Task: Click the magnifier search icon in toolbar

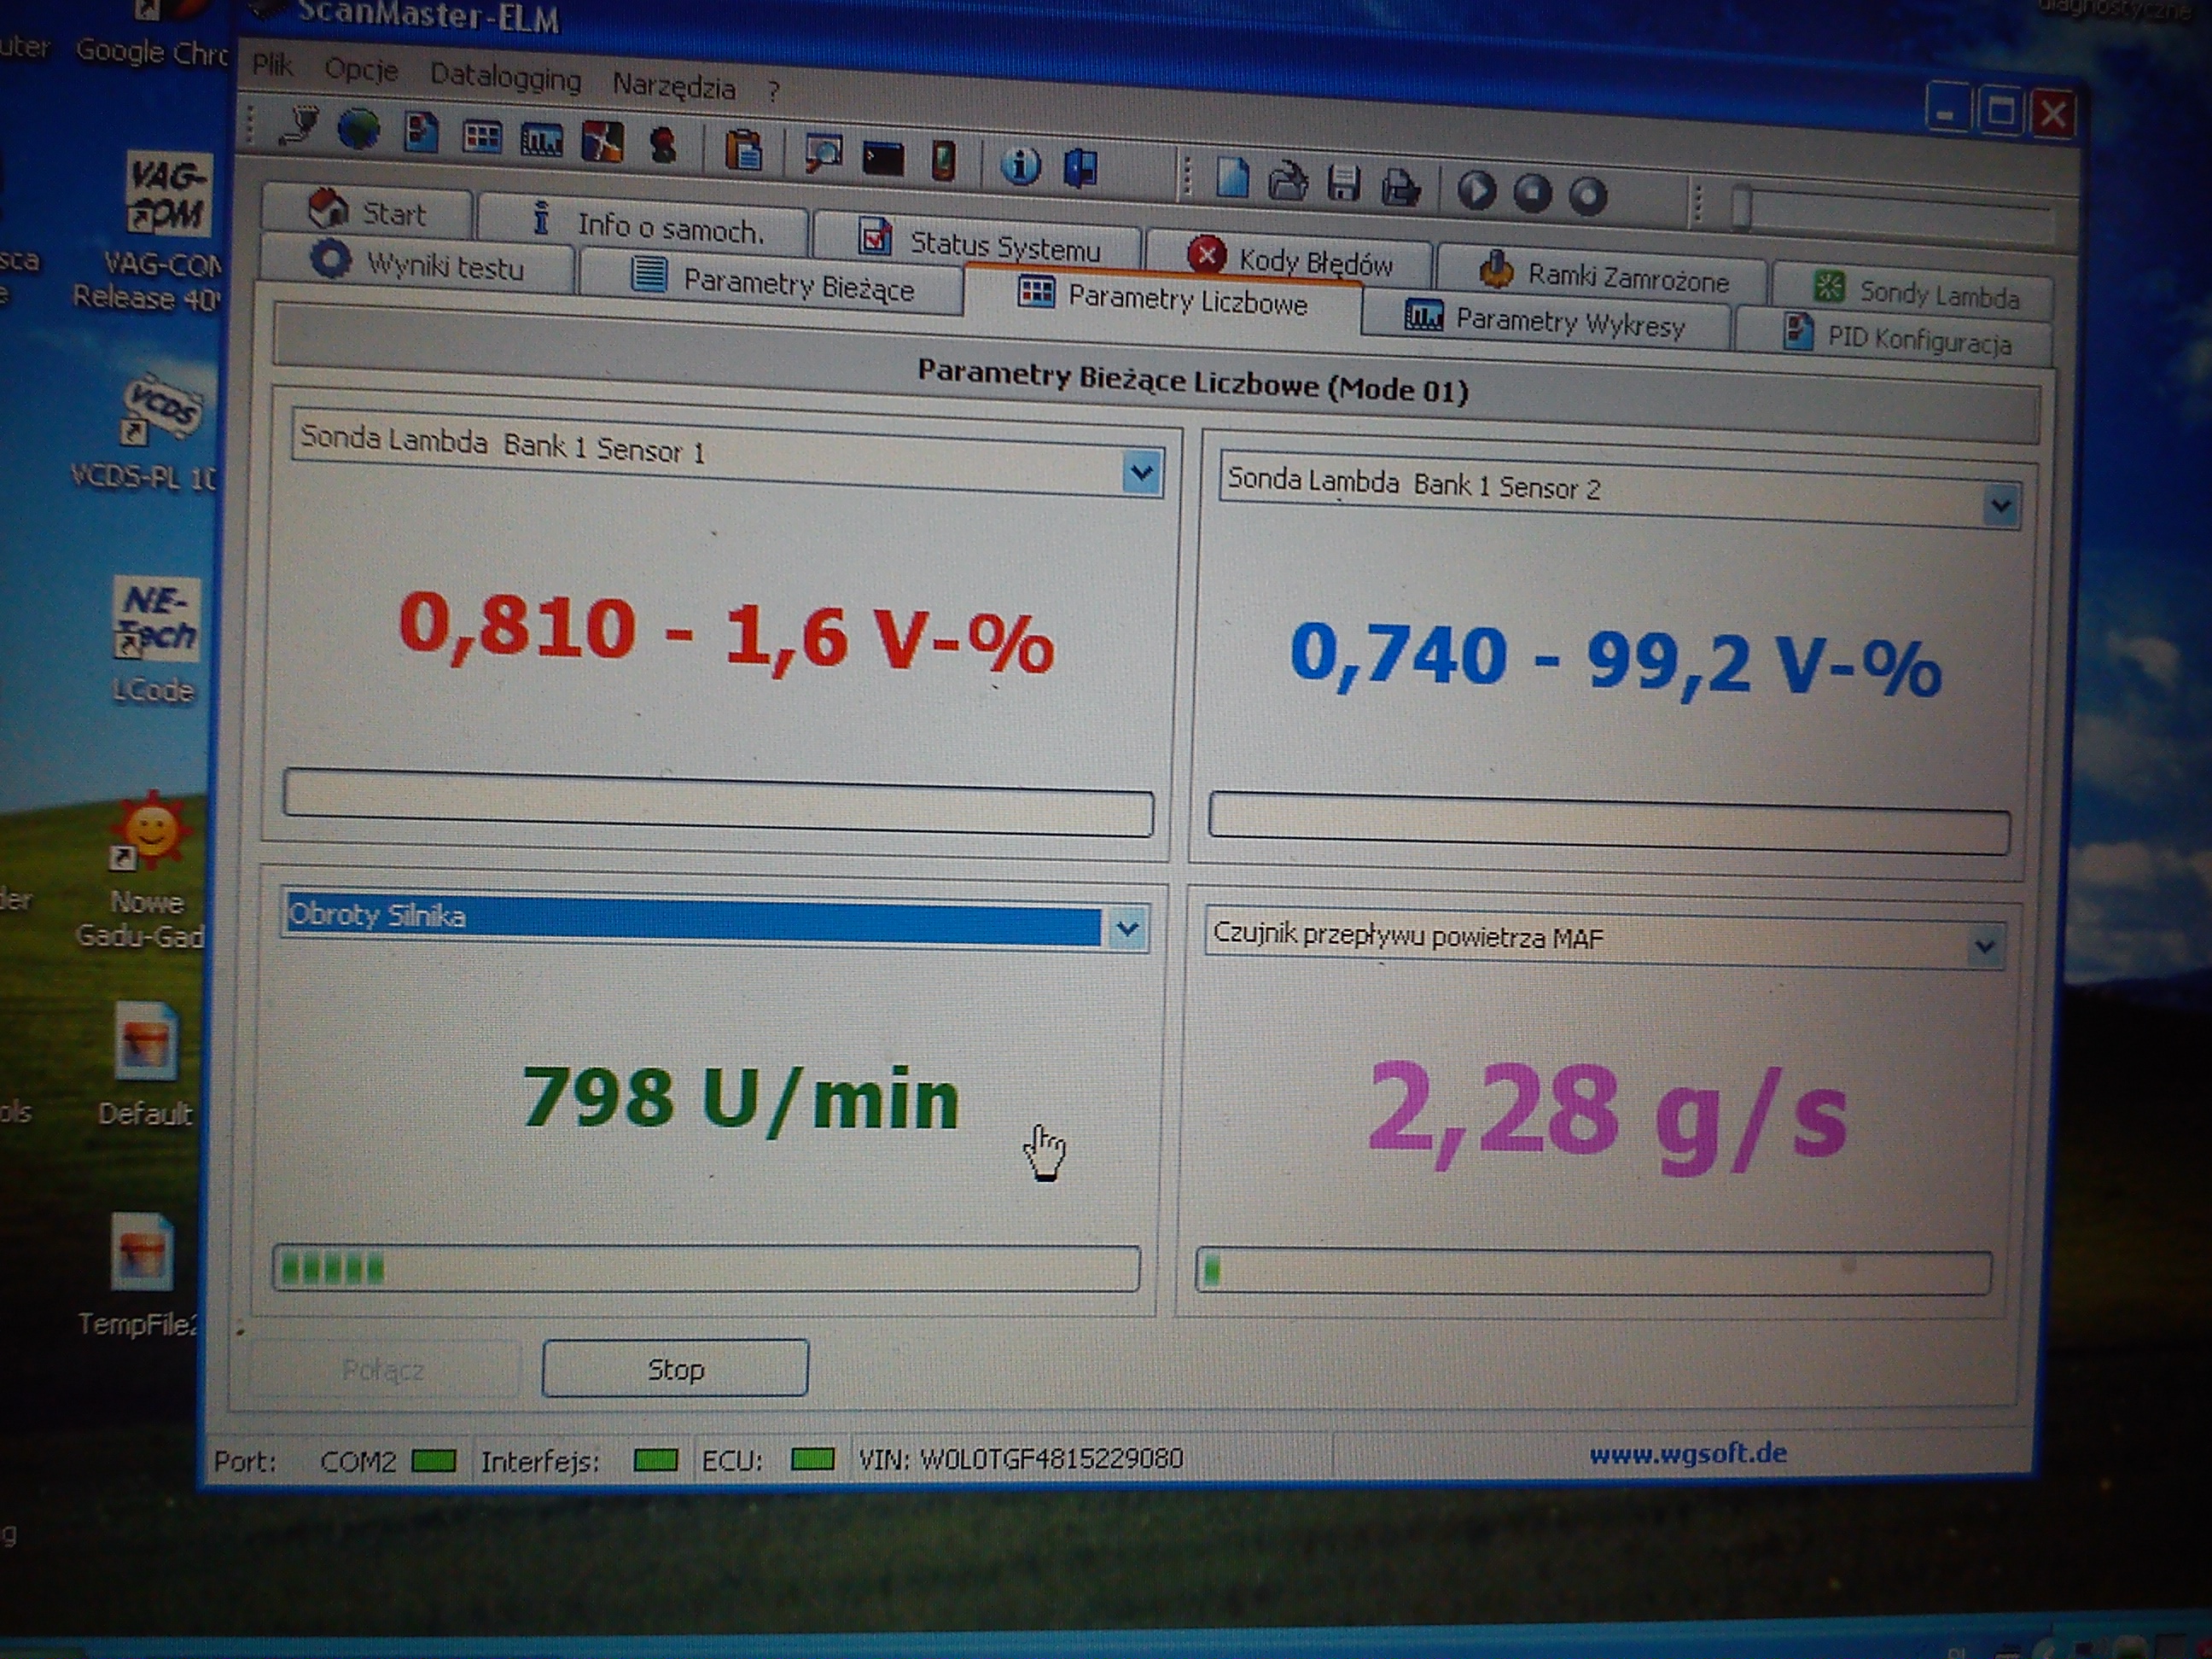Action: pos(823,154)
